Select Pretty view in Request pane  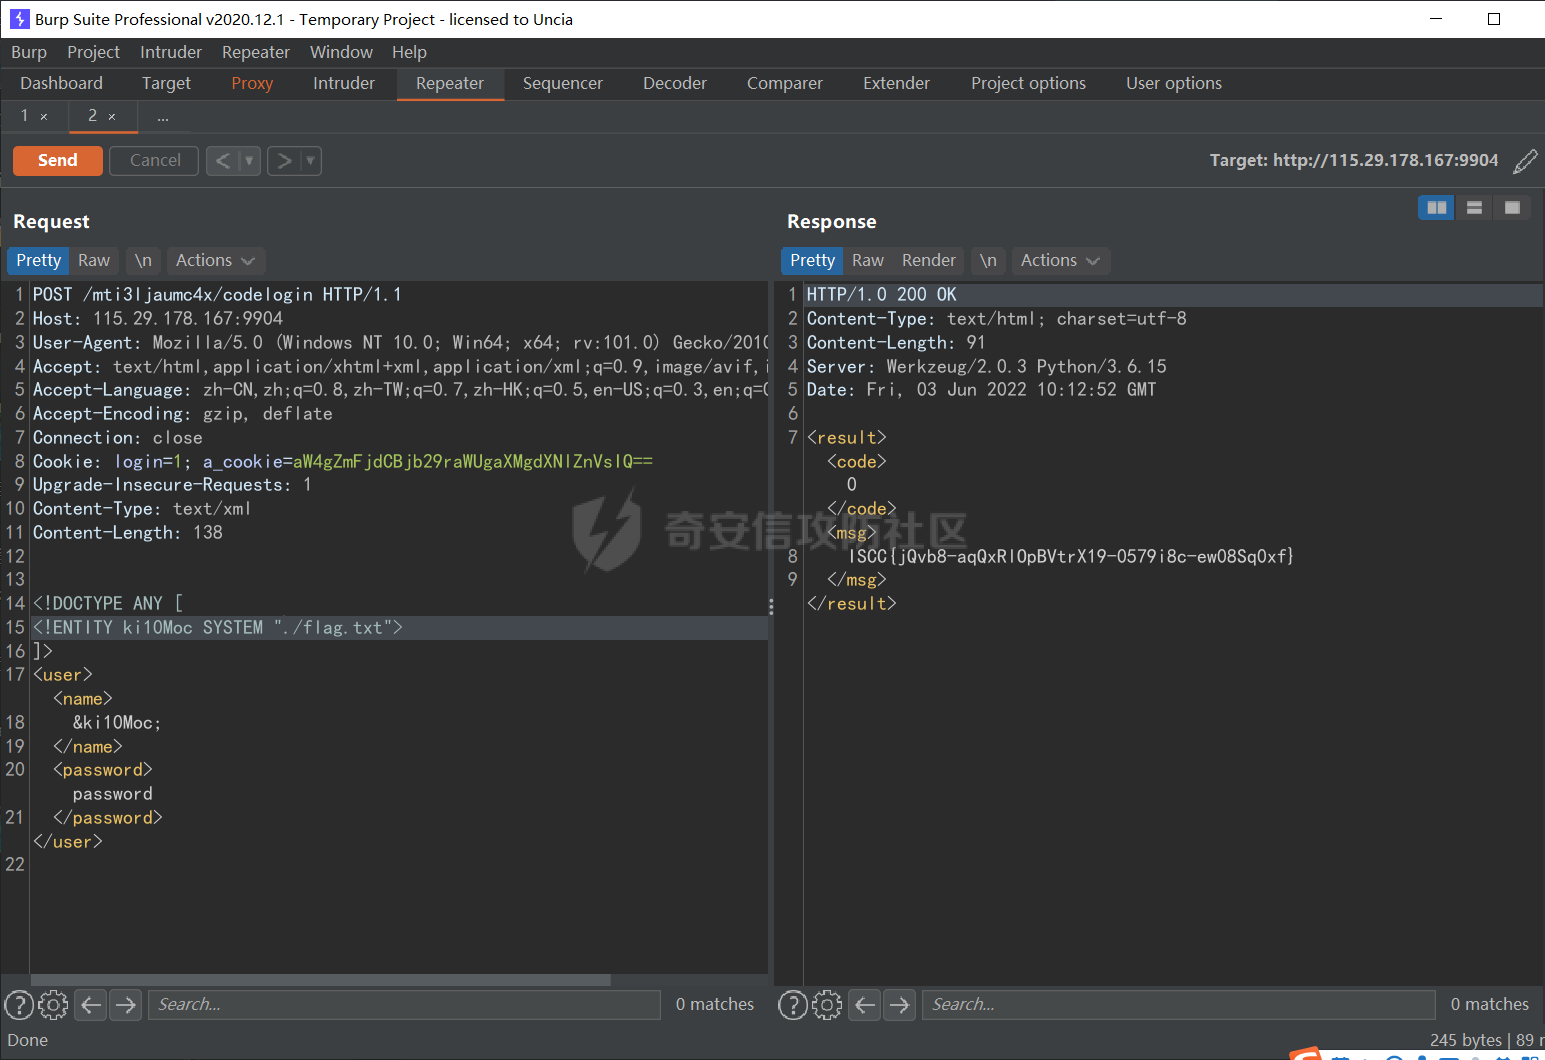click(38, 260)
